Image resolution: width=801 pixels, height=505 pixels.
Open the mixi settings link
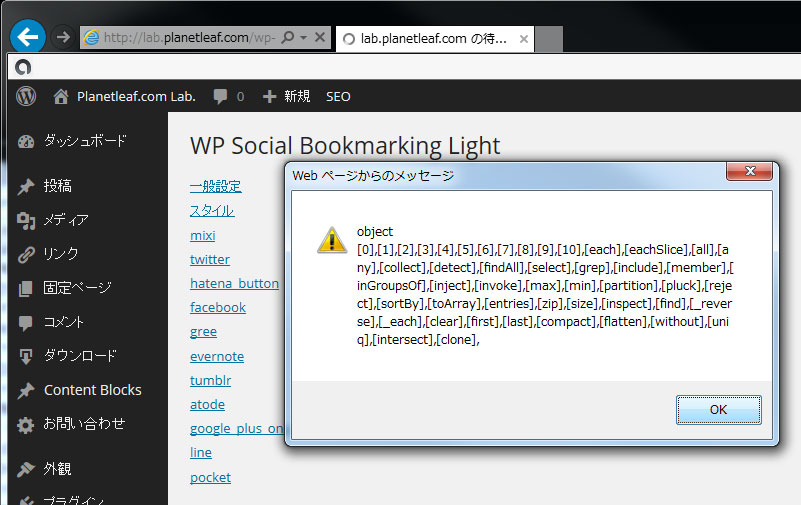point(203,235)
